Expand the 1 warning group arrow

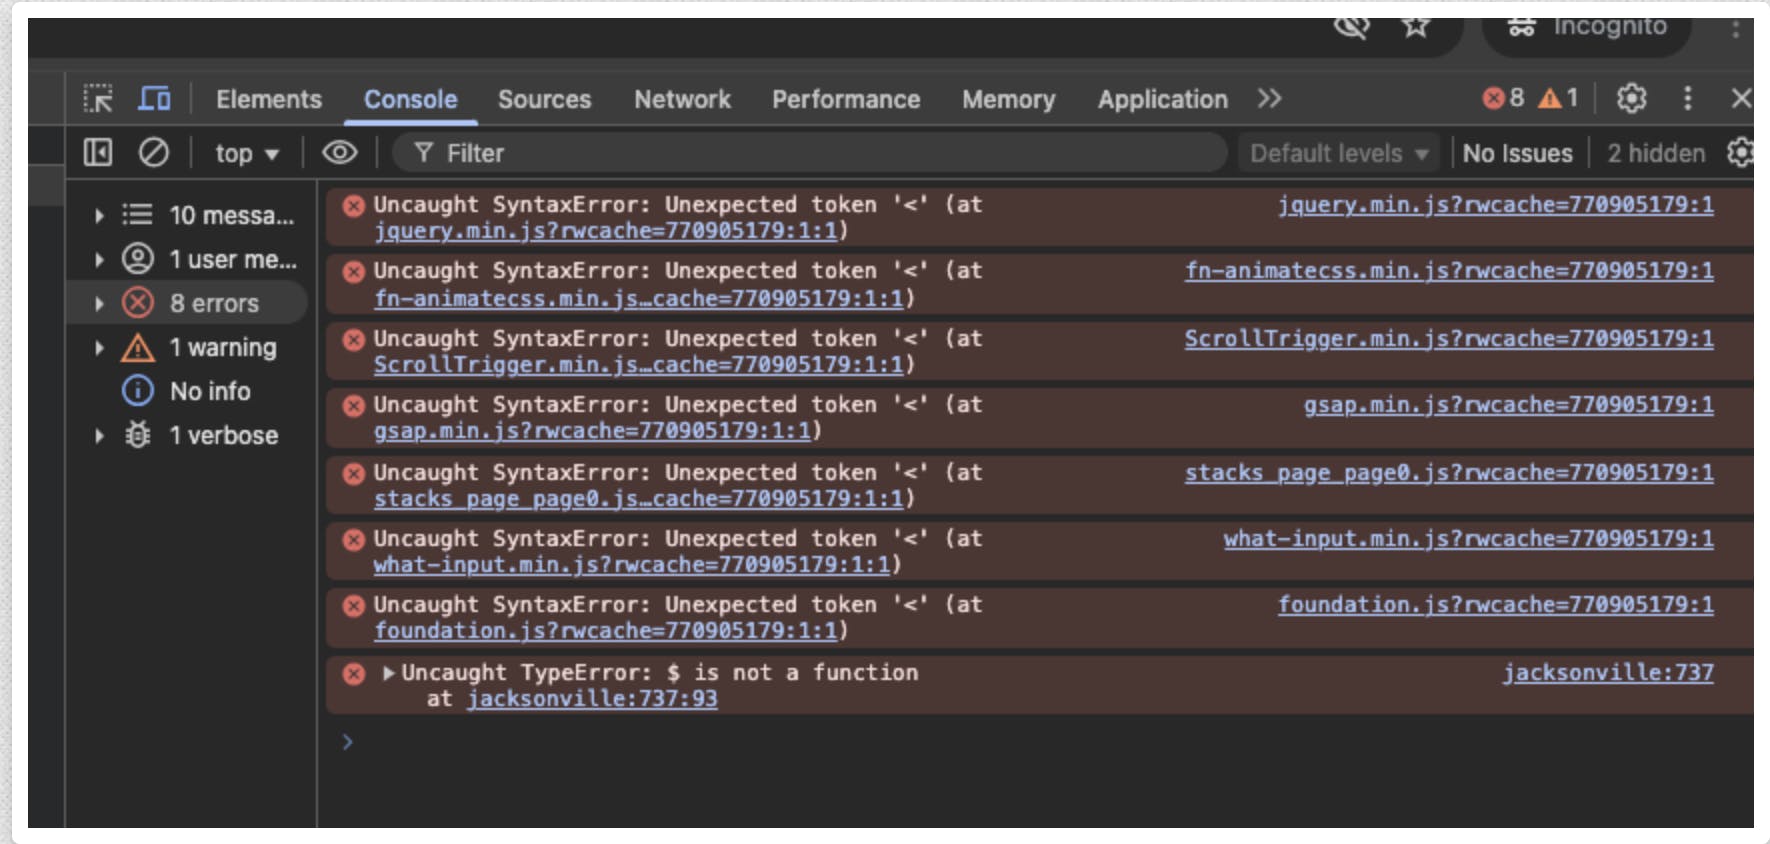click(98, 347)
